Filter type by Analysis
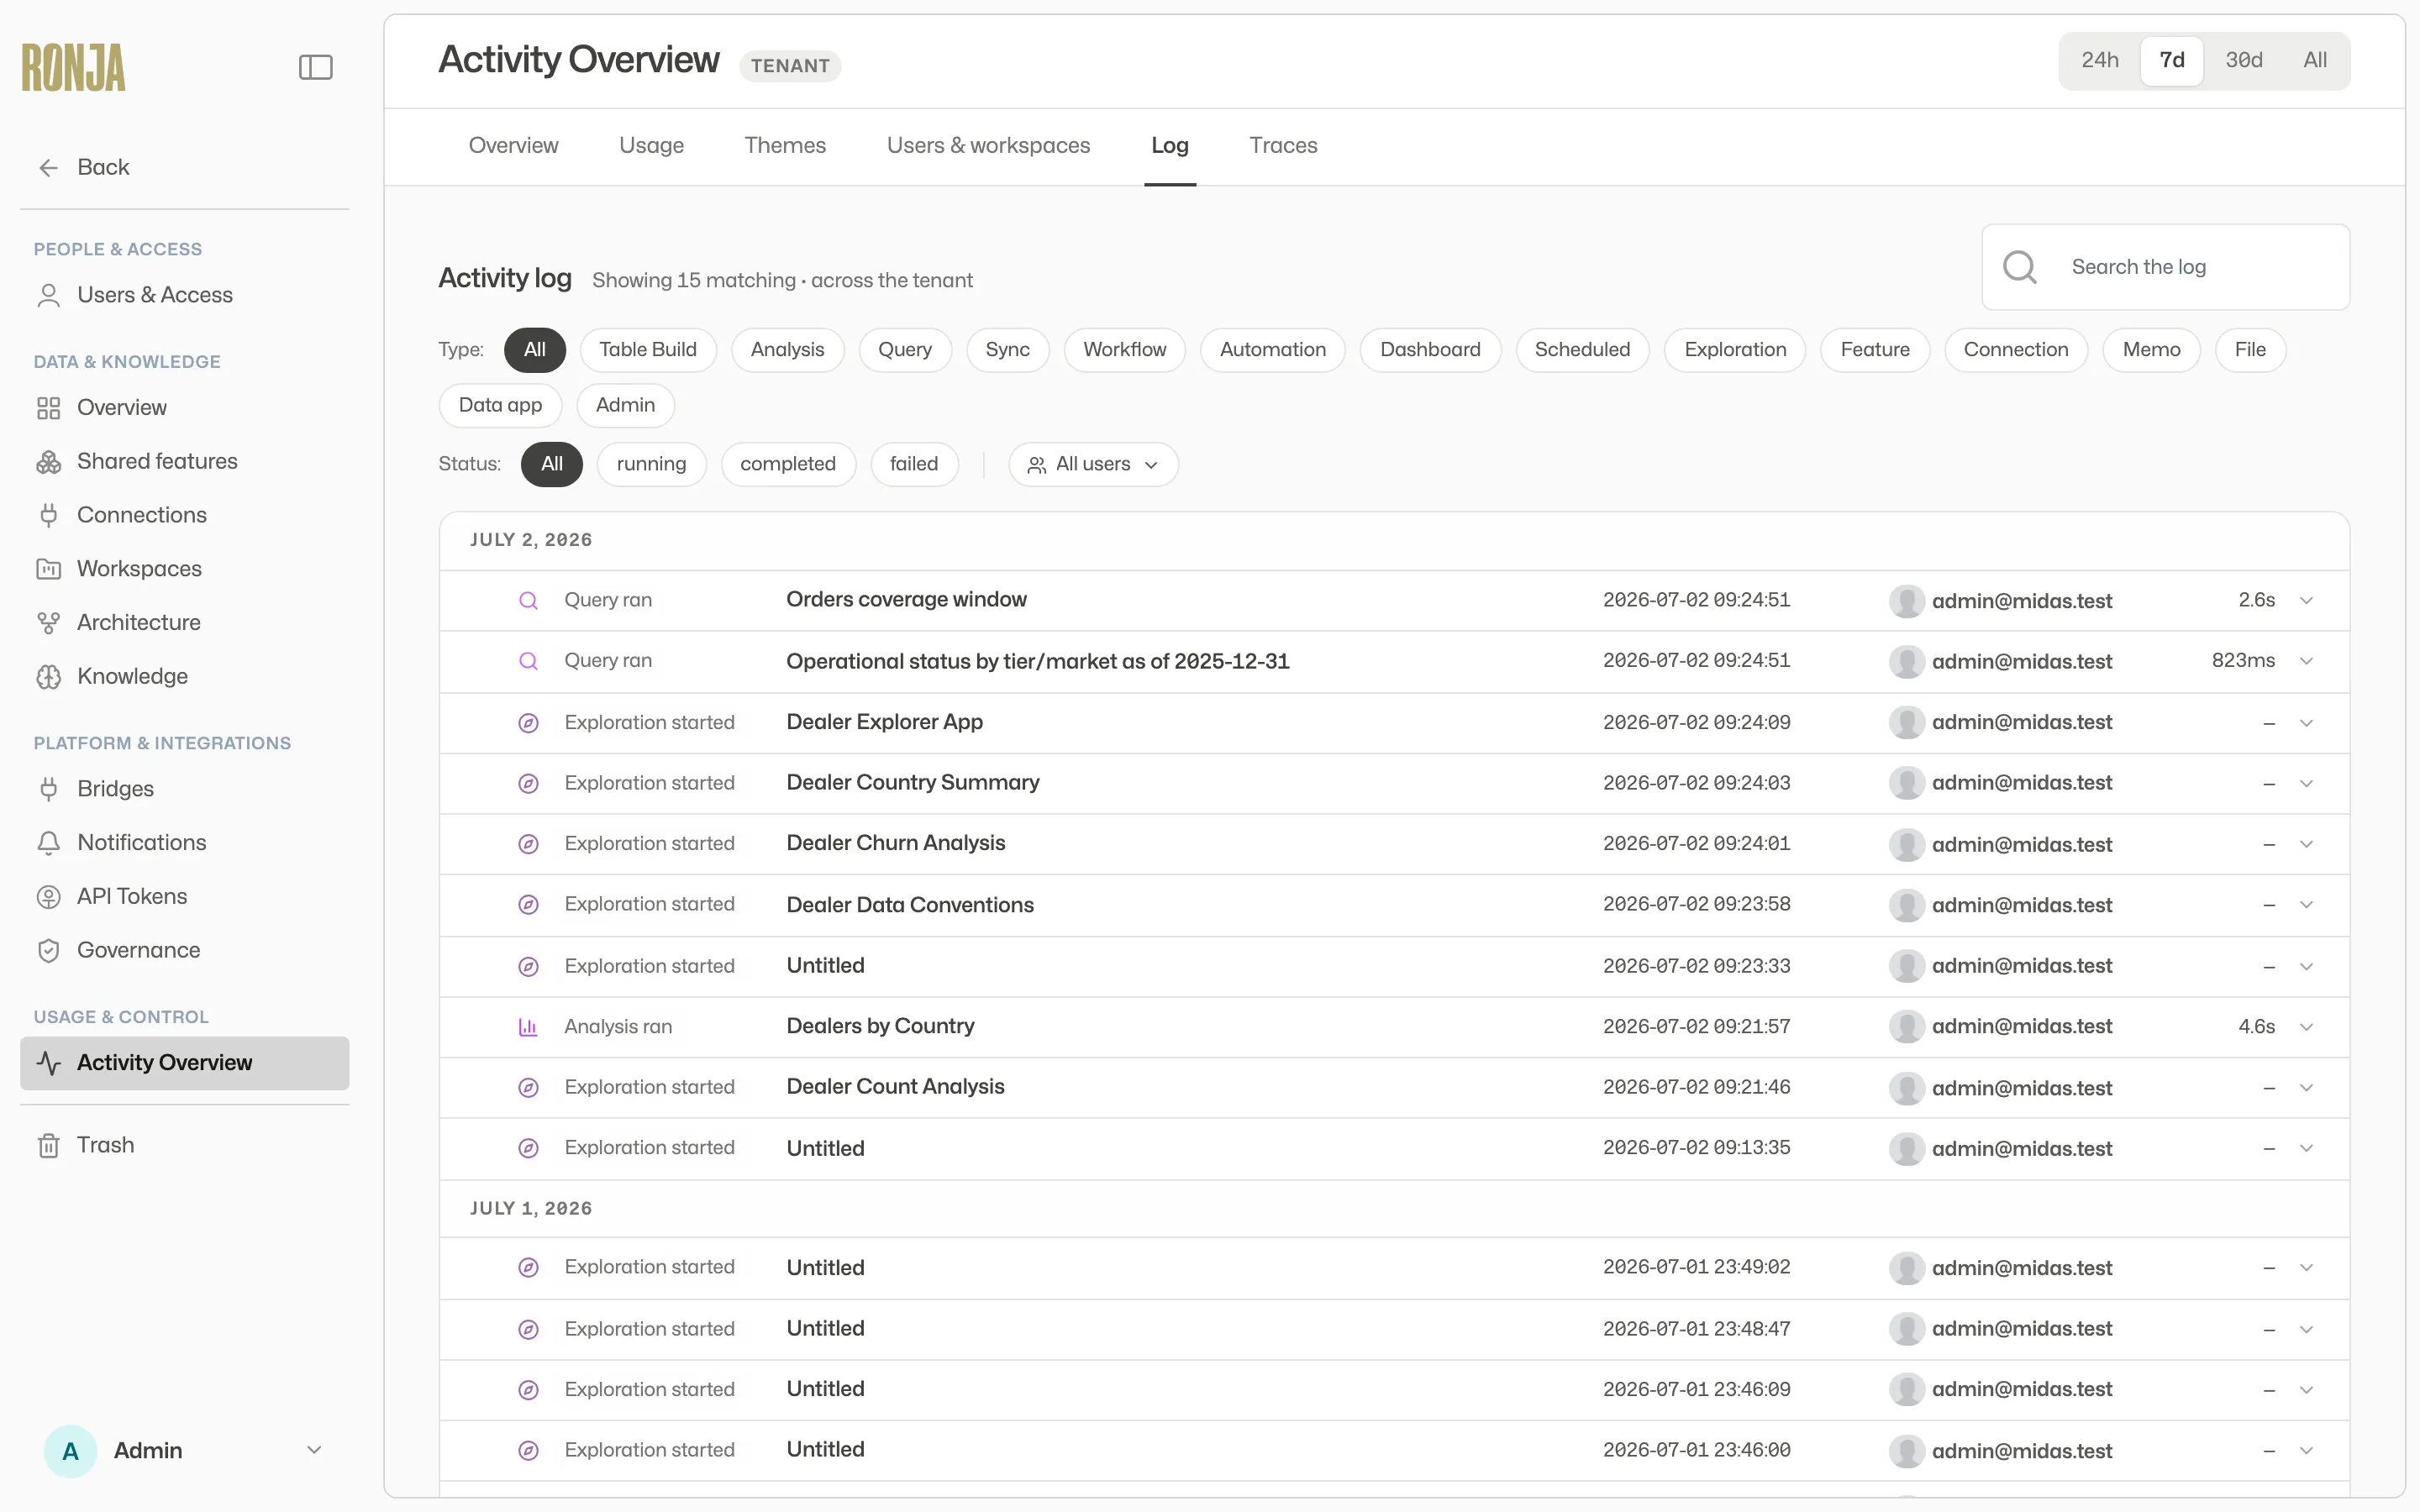 click(787, 350)
